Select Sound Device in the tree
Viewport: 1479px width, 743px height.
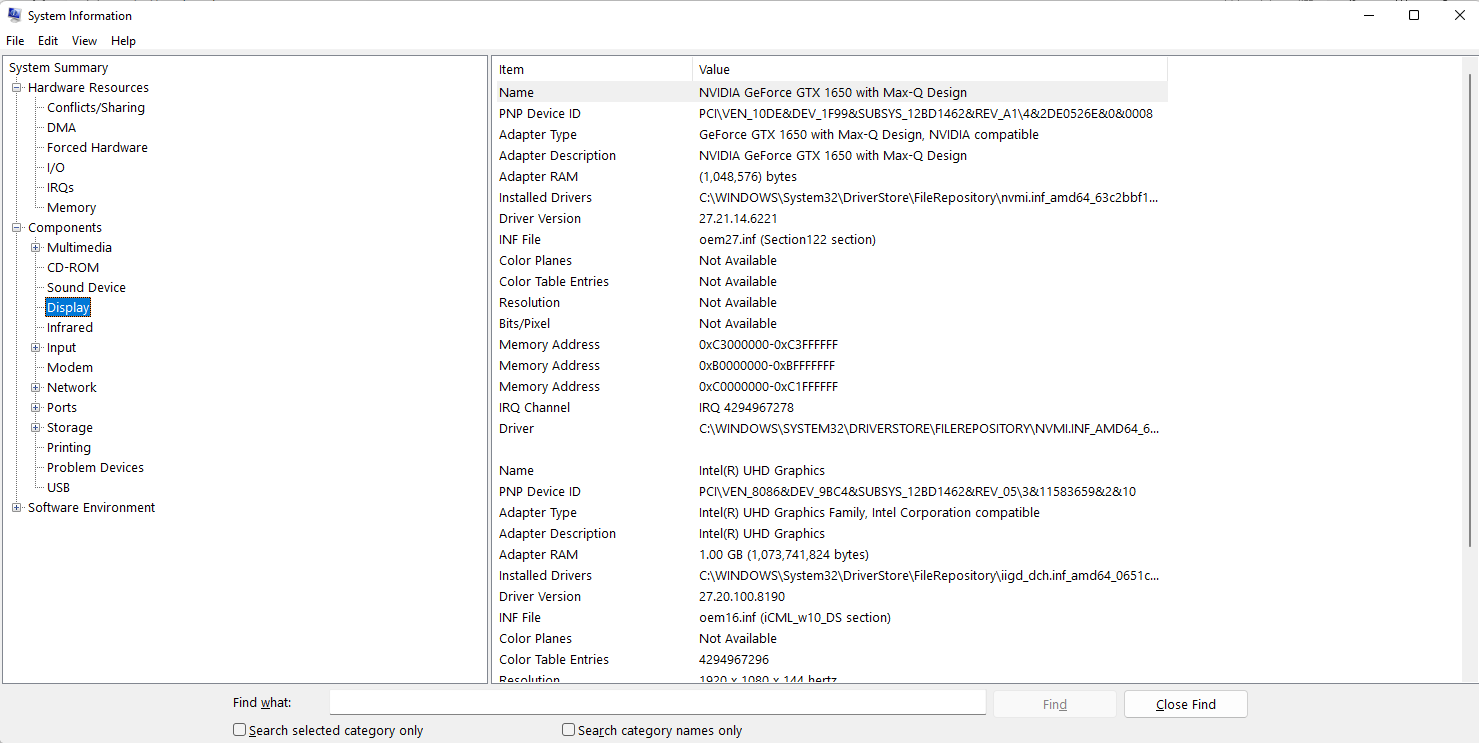[x=86, y=288]
